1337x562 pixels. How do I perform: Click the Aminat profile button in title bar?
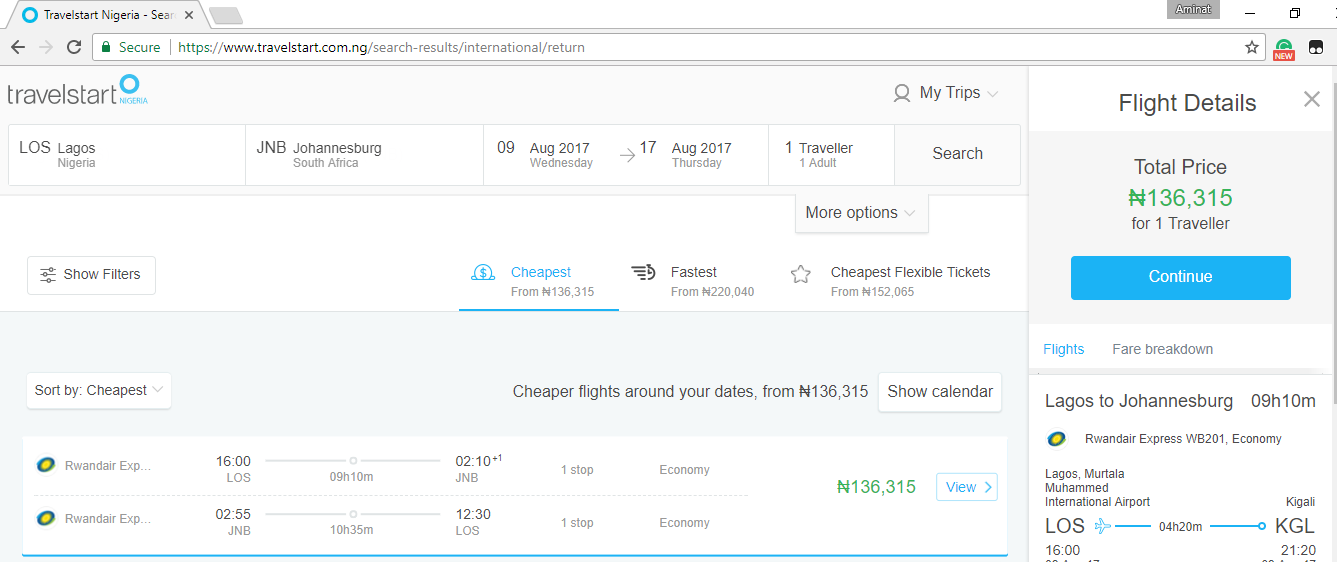[1193, 8]
